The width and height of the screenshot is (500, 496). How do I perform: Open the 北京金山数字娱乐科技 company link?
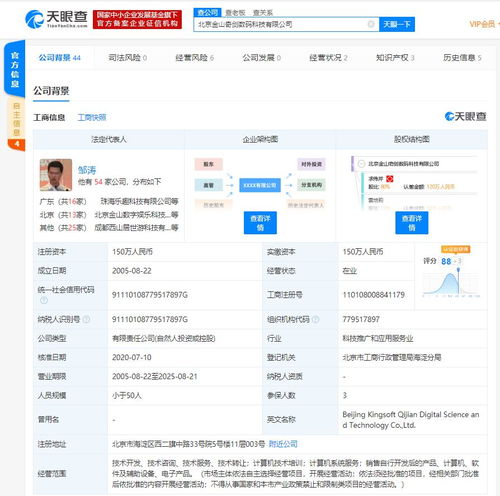[x=136, y=214]
